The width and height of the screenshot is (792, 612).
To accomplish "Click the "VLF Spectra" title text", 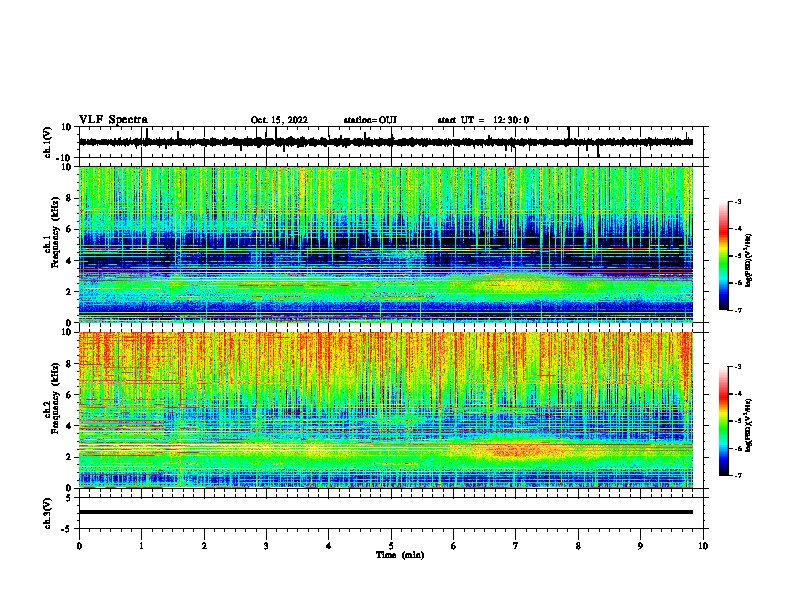I will [113, 120].
